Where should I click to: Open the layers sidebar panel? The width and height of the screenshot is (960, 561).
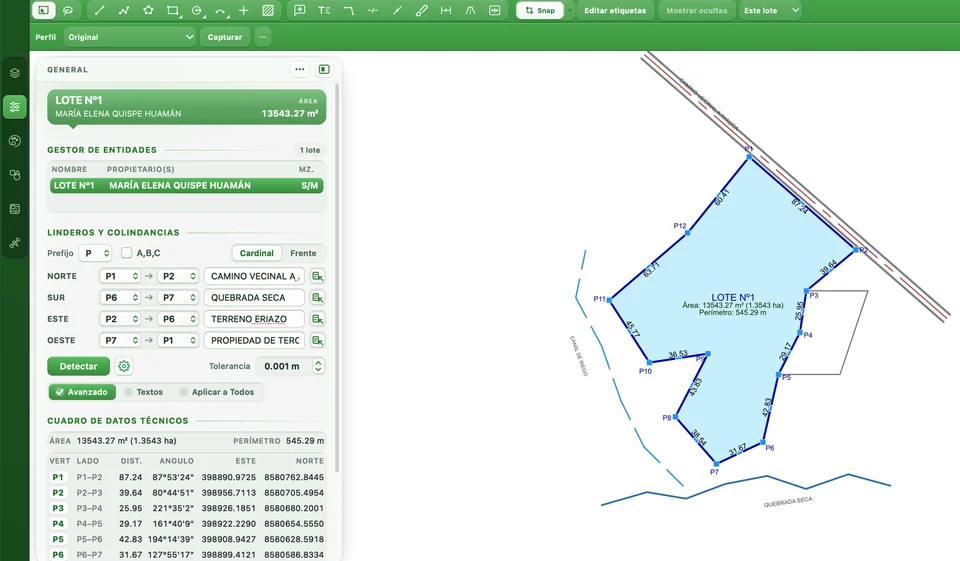pyautogui.click(x=15, y=73)
